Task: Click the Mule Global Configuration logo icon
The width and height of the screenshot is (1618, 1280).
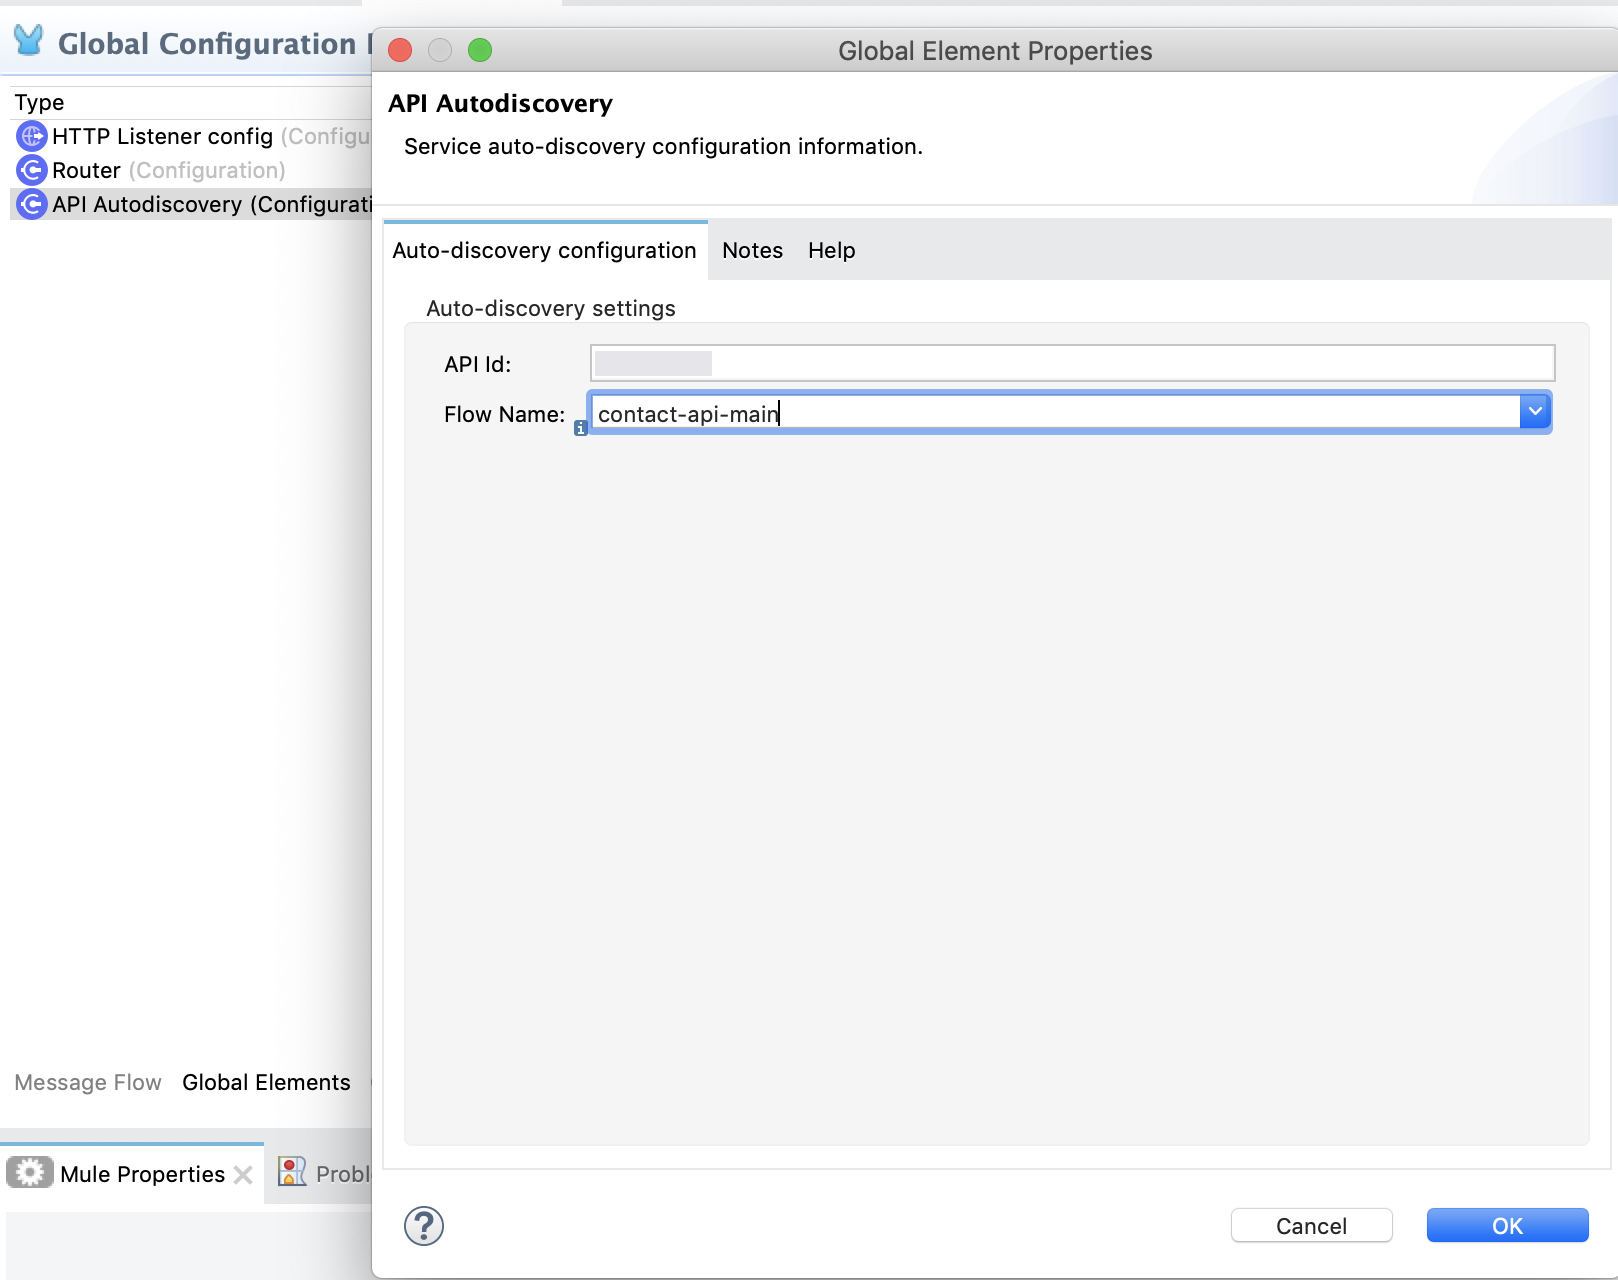Action: (x=29, y=41)
